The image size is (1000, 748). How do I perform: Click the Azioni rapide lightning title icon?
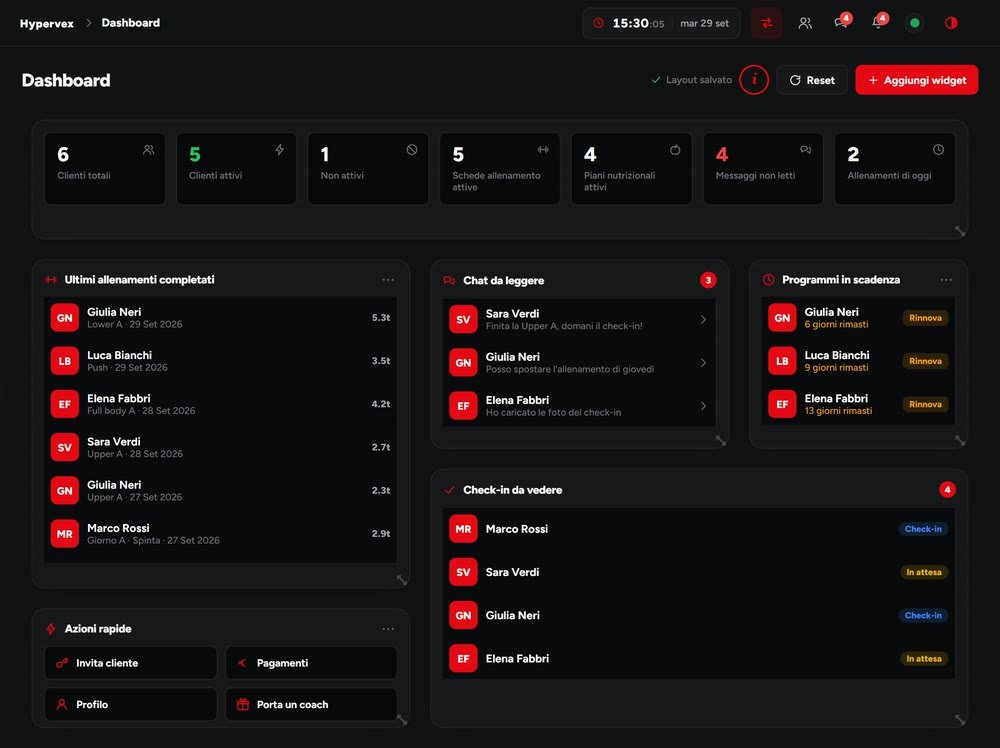coord(51,629)
